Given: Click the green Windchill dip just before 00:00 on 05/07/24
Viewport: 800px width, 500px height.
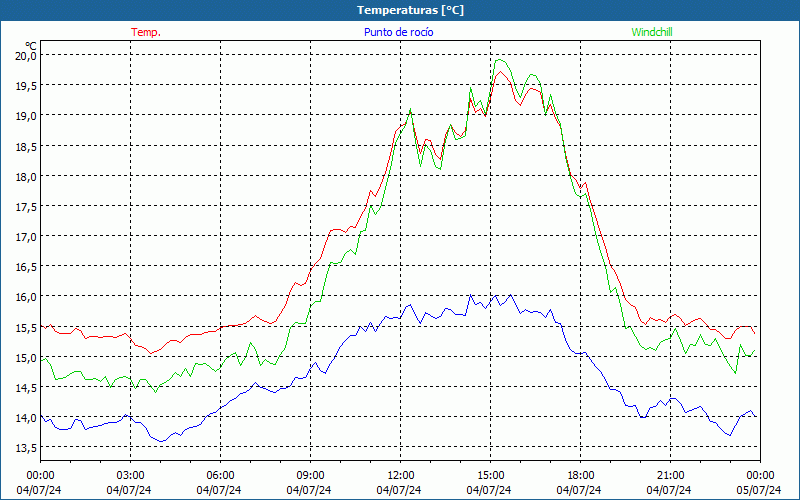Looking at the screenshot, I should (x=735, y=373).
